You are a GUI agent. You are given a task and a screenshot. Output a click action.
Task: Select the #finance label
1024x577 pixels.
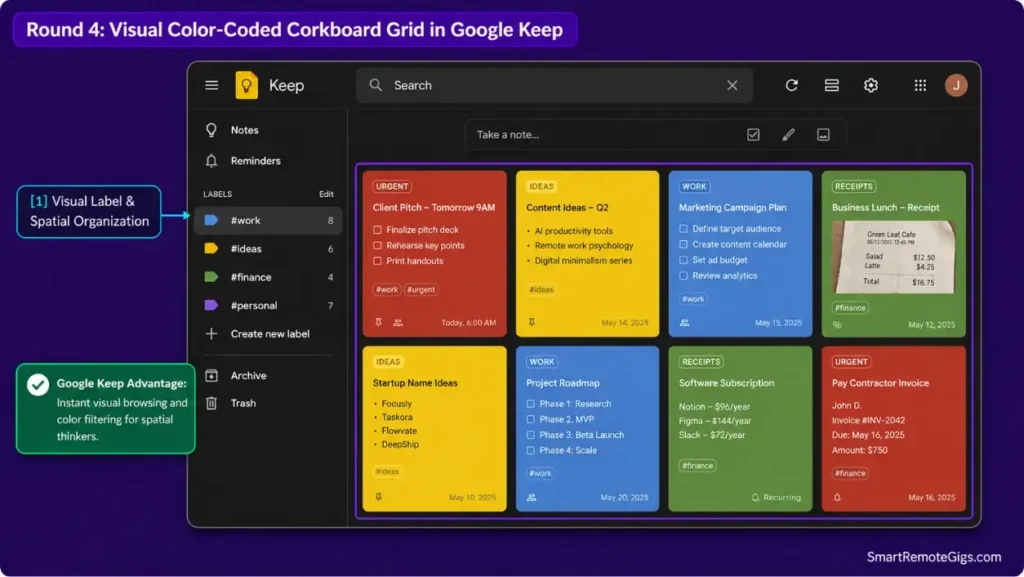(269, 277)
